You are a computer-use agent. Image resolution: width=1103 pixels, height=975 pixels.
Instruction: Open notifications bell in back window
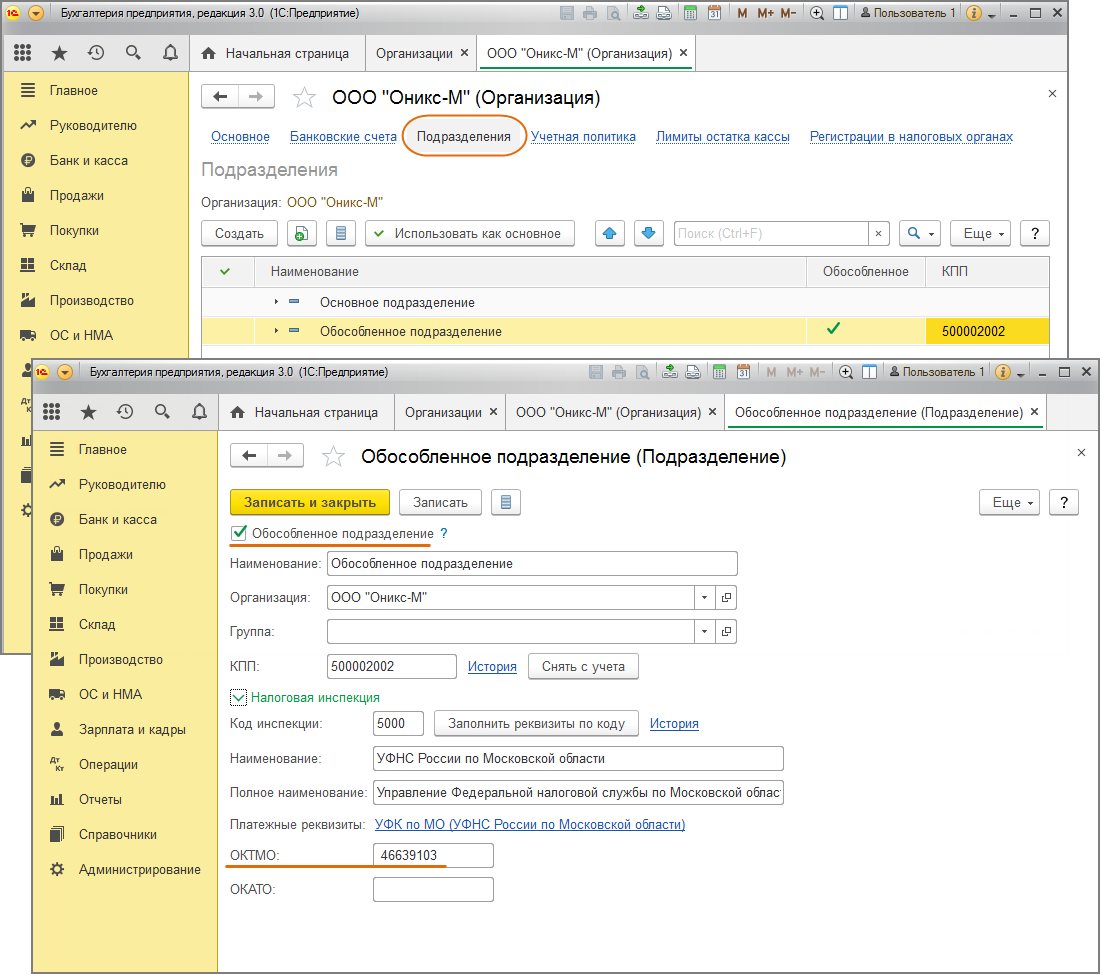pyautogui.click(x=170, y=53)
